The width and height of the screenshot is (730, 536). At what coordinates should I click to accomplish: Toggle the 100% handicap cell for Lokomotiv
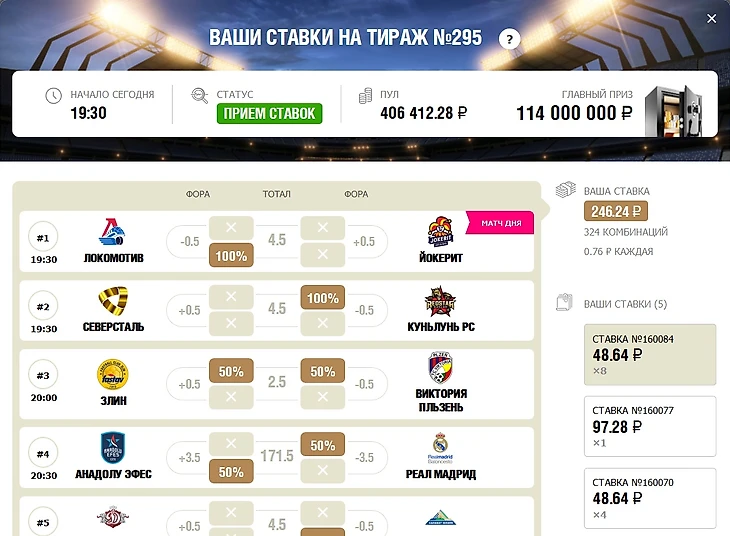pos(231,255)
